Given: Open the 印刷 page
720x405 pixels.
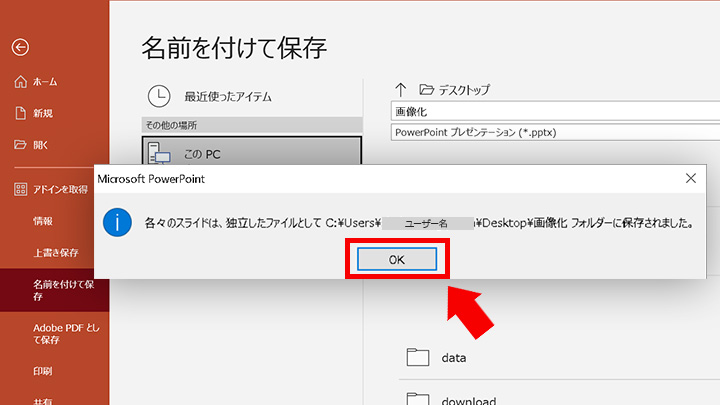Looking at the screenshot, I should click(x=43, y=371).
